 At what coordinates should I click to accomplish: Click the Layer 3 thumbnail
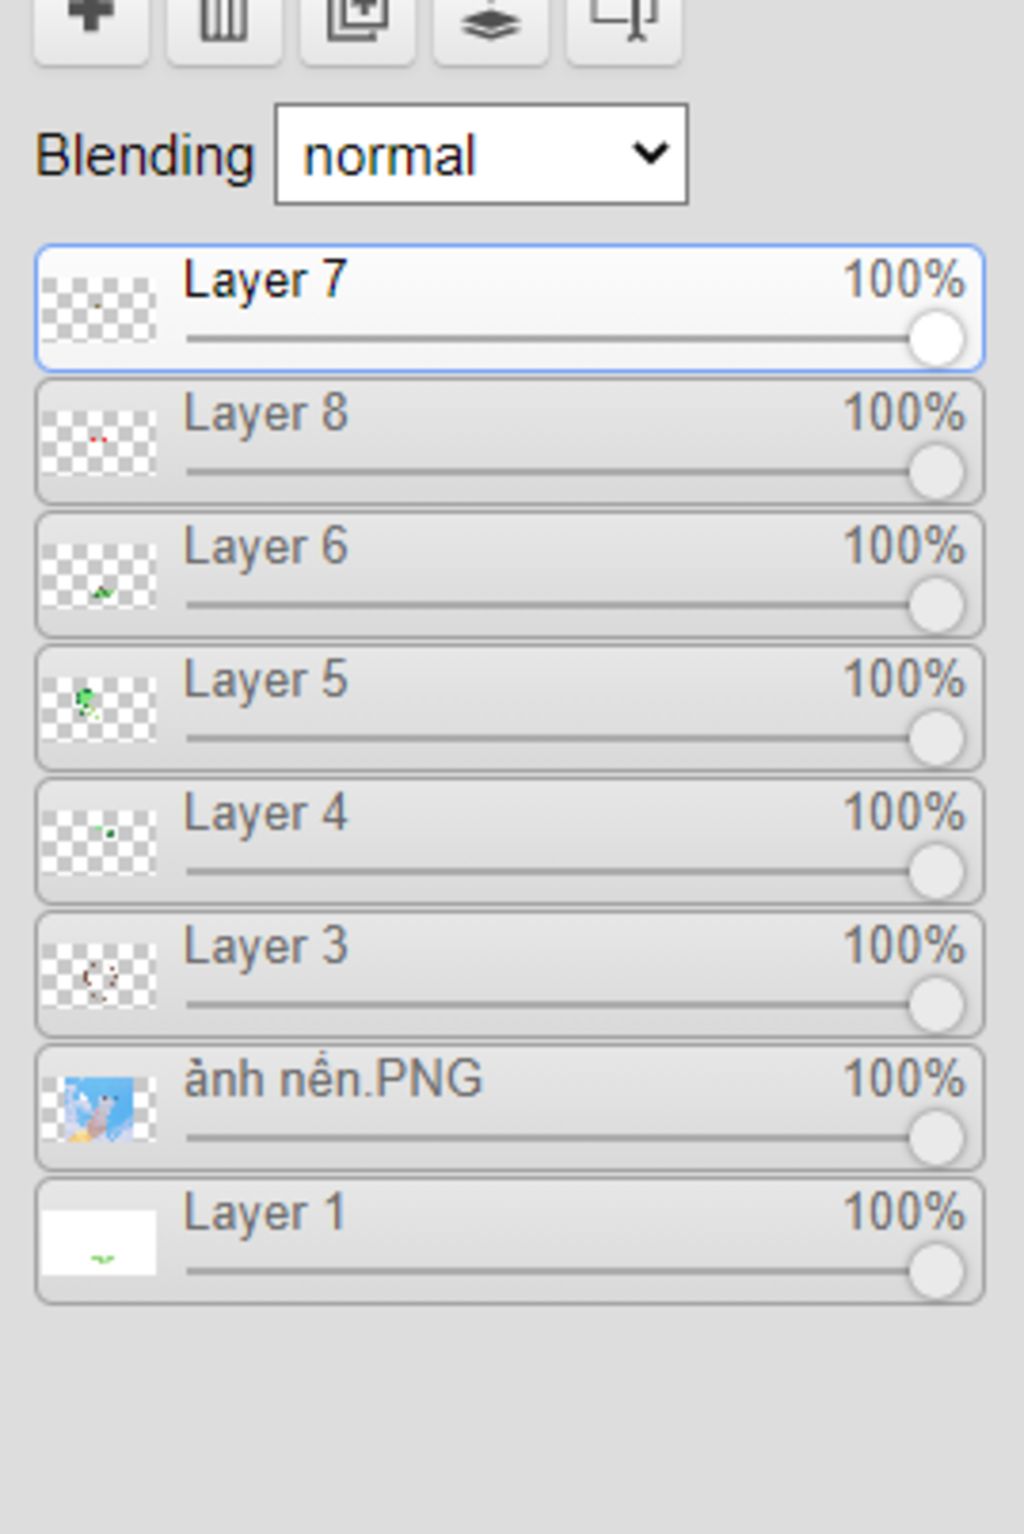coord(98,976)
